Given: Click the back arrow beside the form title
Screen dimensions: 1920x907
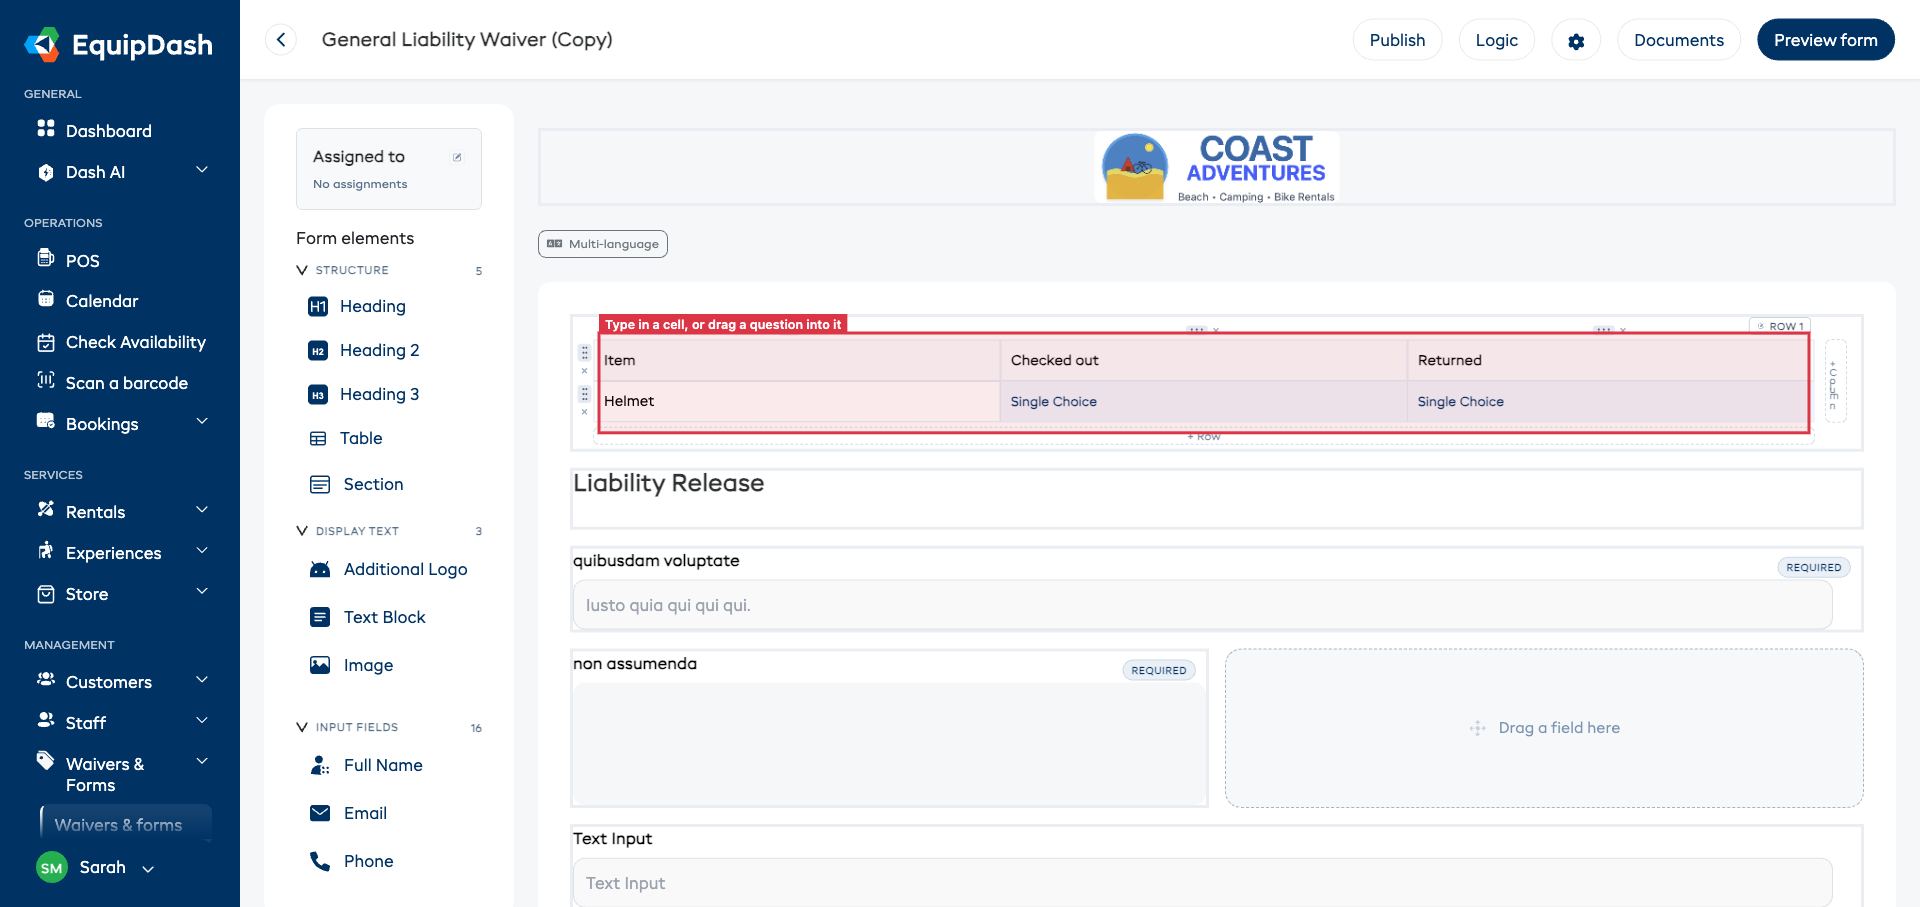Looking at the screenshot, I should [281, 40].
